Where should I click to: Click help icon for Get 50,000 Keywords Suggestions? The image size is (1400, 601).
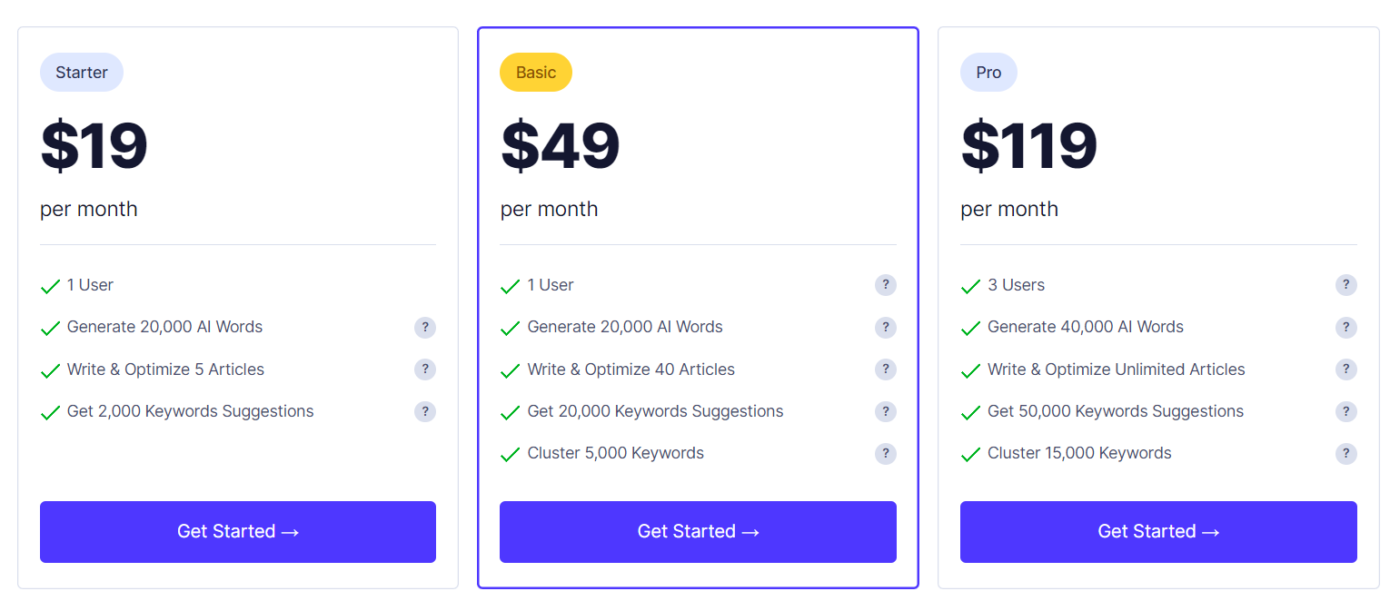point(1346,411)
